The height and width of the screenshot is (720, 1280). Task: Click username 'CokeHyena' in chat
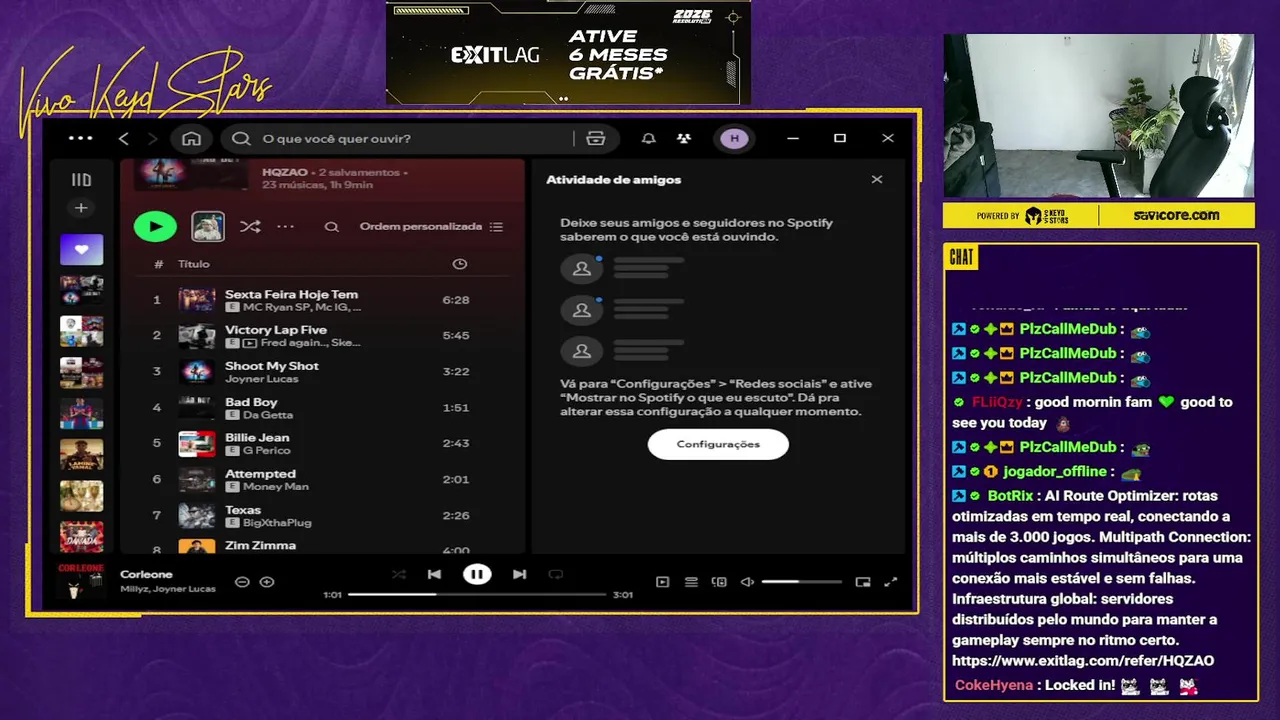click(x=994, y=685)
